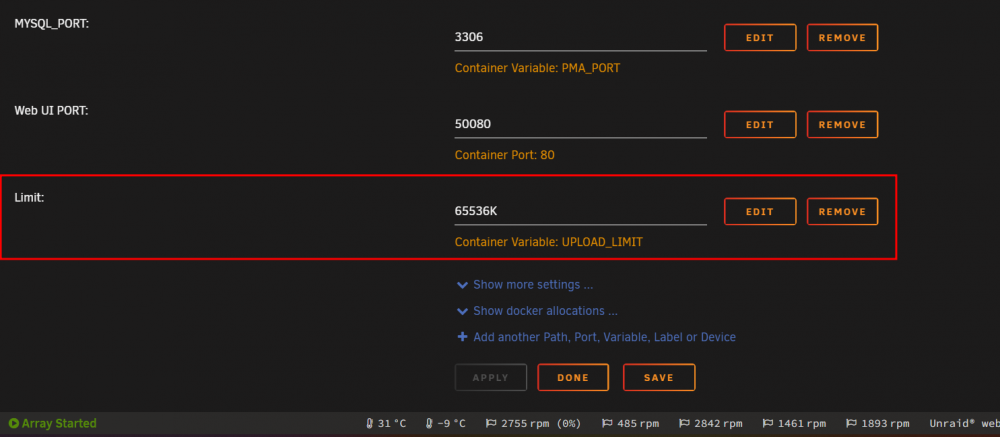The width and height of the screenshot is (1000, 437).
Task: Click the 31 °C temperature reading
Action: 392,424
